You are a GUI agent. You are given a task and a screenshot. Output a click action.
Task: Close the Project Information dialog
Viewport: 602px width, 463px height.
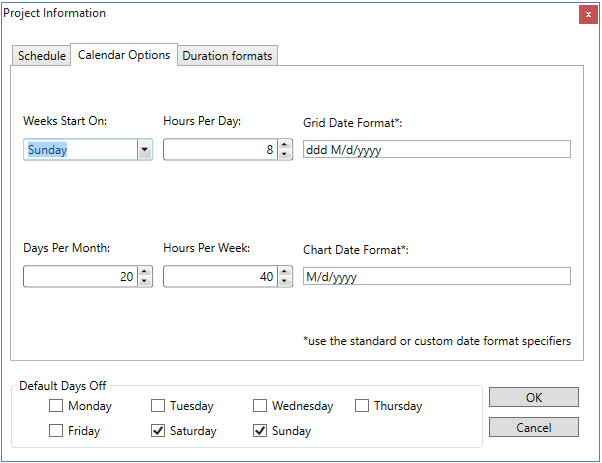586,14
